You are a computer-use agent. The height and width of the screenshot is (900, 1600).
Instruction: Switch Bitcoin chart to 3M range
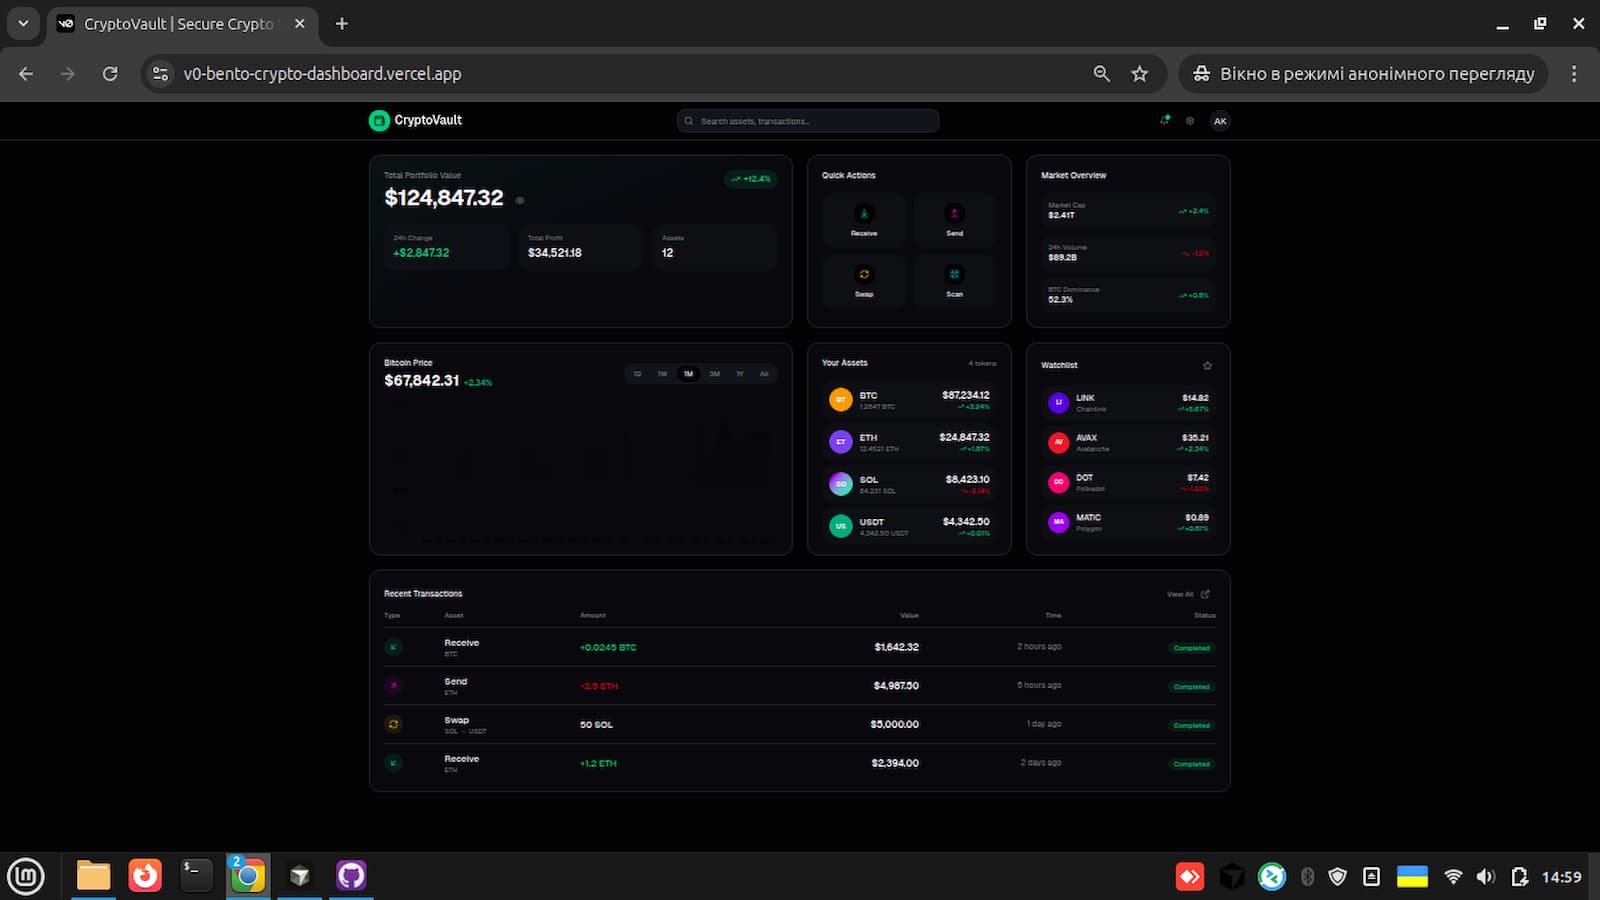point(714,374)
